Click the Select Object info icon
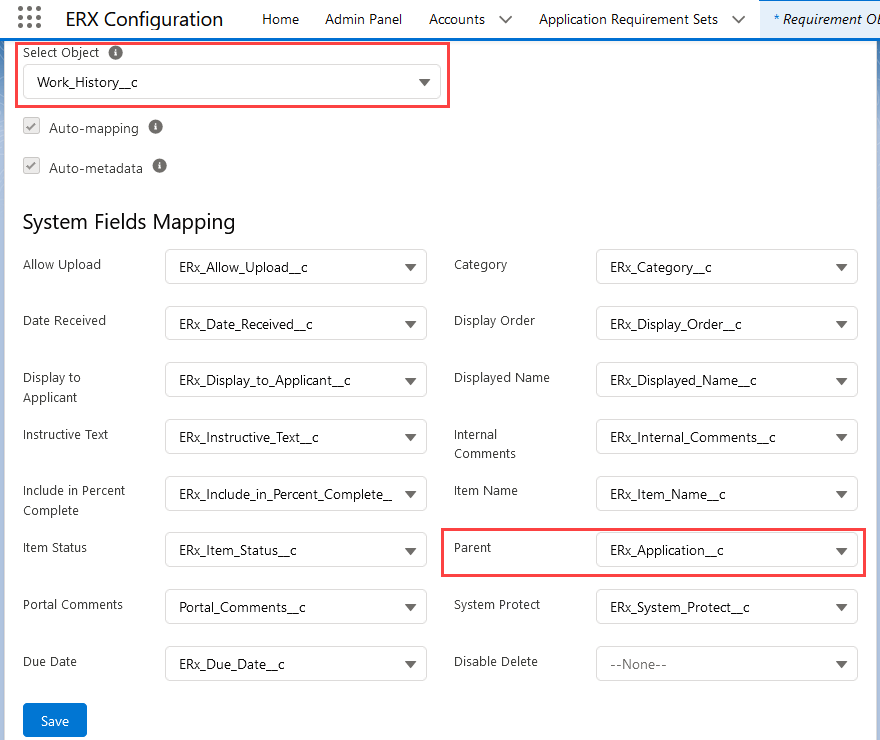 [x=115, y=53]
